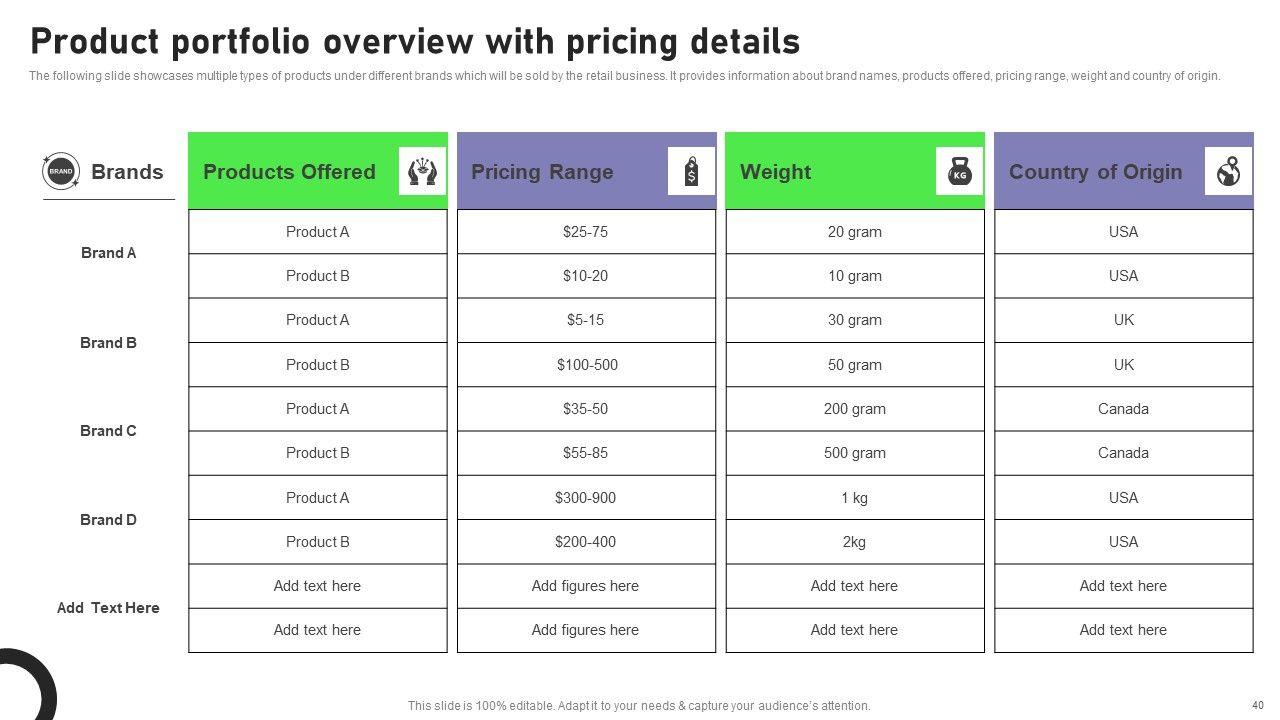
Task: Click the slide number 40
Action: (x=1258, y=704)
